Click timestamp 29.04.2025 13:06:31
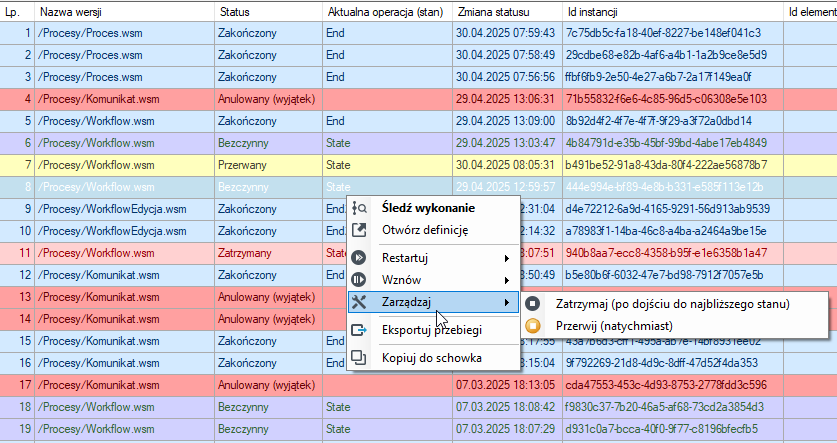The width and height of the screenshot is (837, 443). tap(507, 99)
